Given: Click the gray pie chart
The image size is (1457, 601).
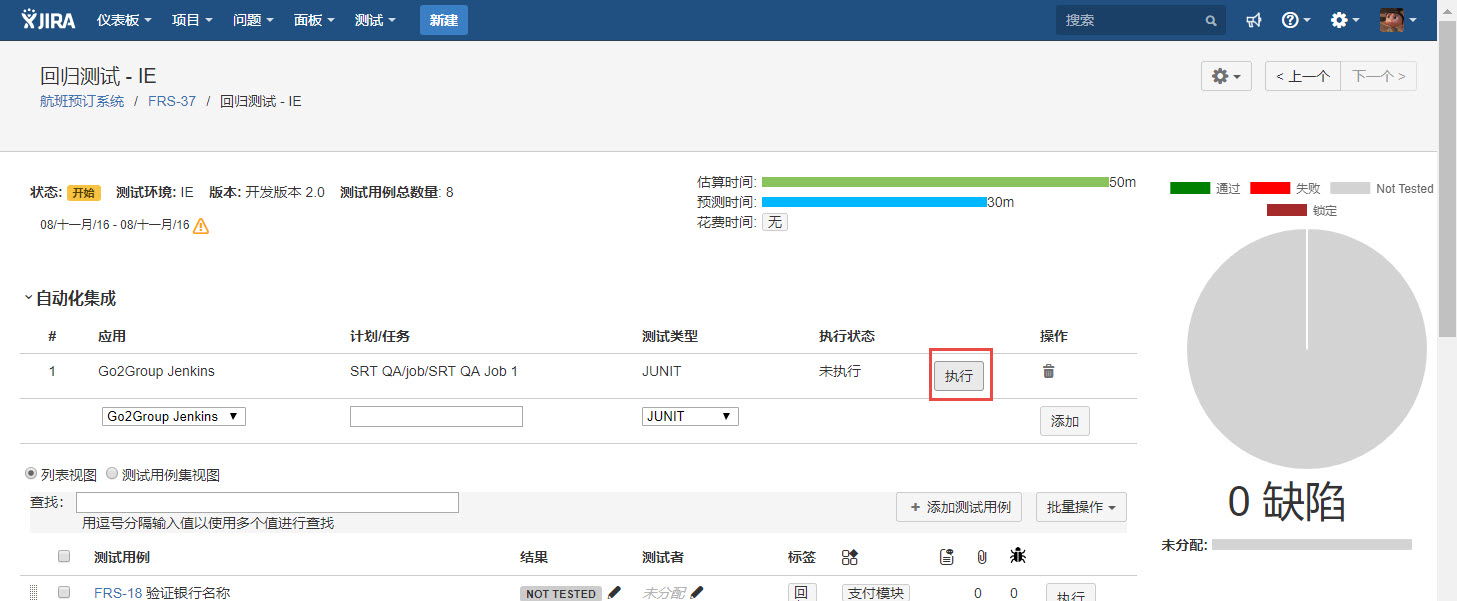Looking at the screenshot, I should (1307, 348).
